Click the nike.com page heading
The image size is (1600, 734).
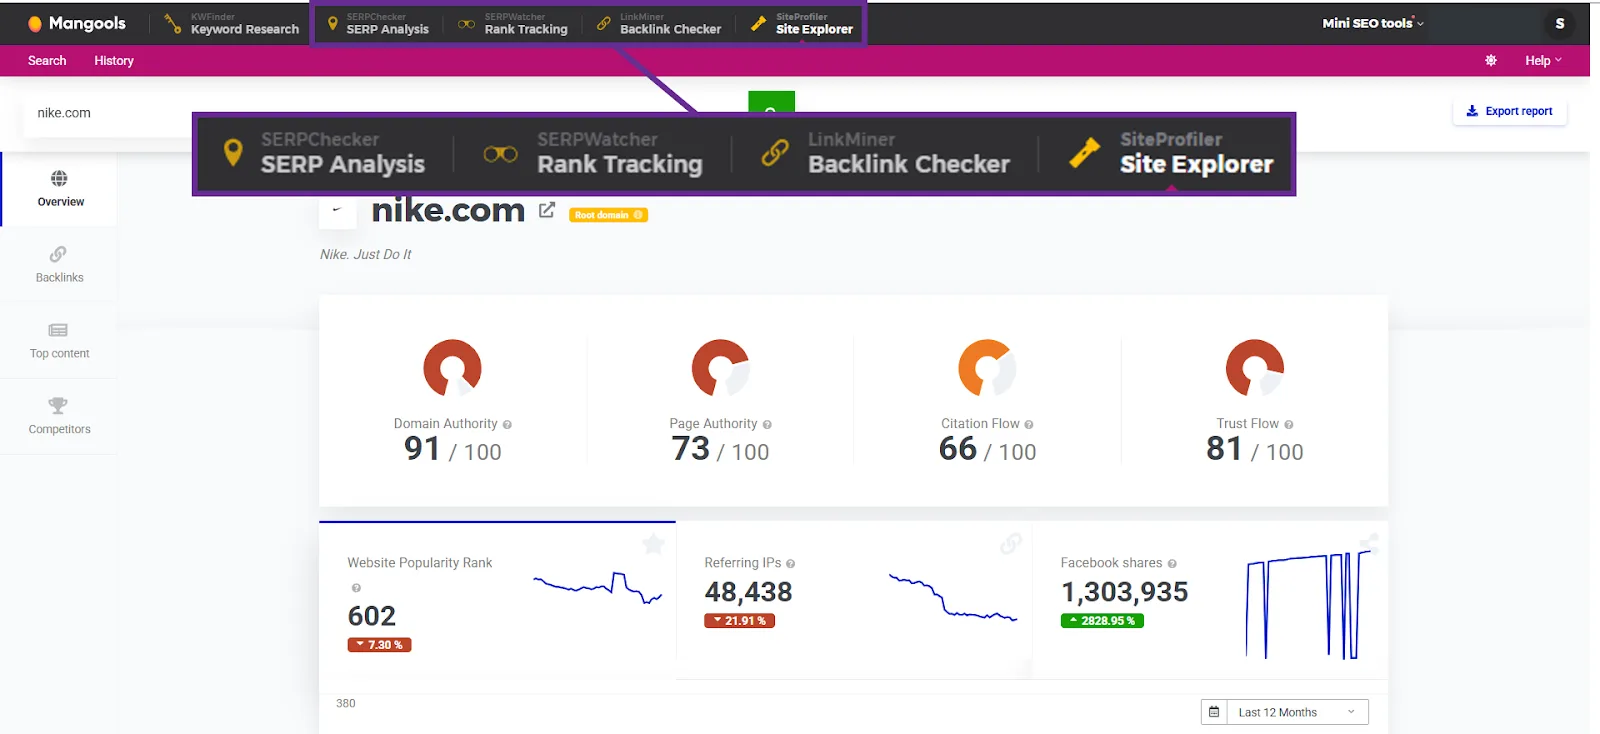[x=448, y=210]
